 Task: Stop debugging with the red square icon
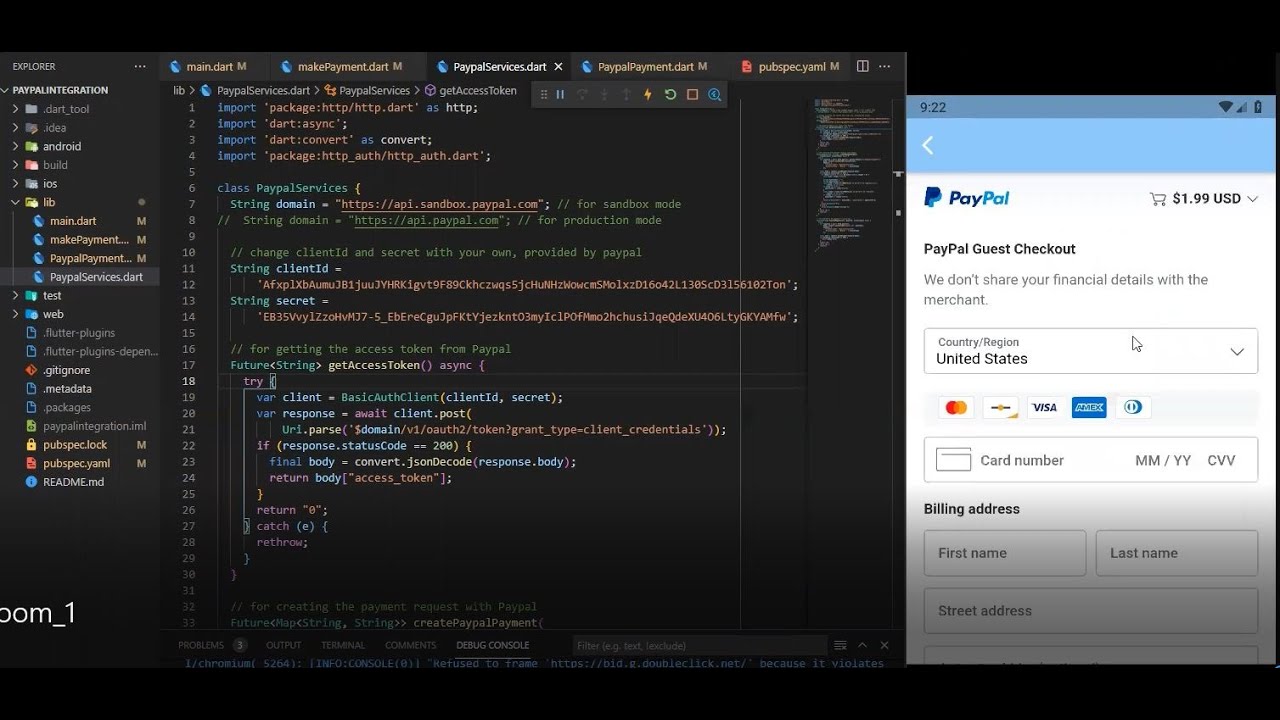(x=692, y=95)
